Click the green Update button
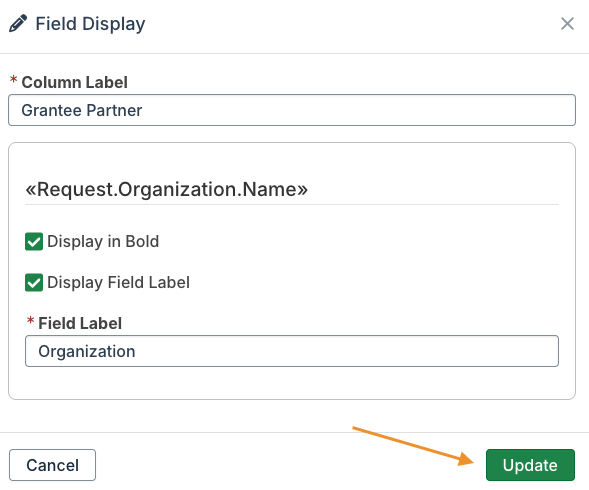 point(530,465)
